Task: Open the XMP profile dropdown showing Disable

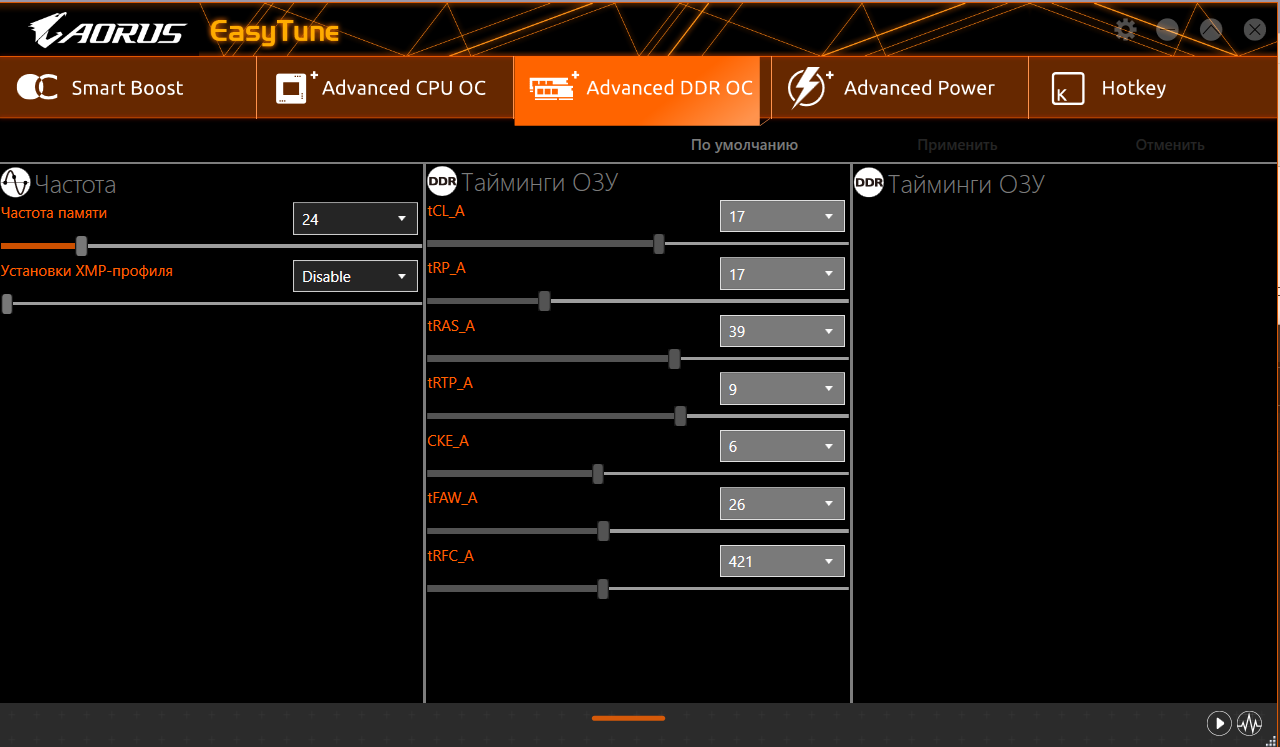Action: click(355, 276)
